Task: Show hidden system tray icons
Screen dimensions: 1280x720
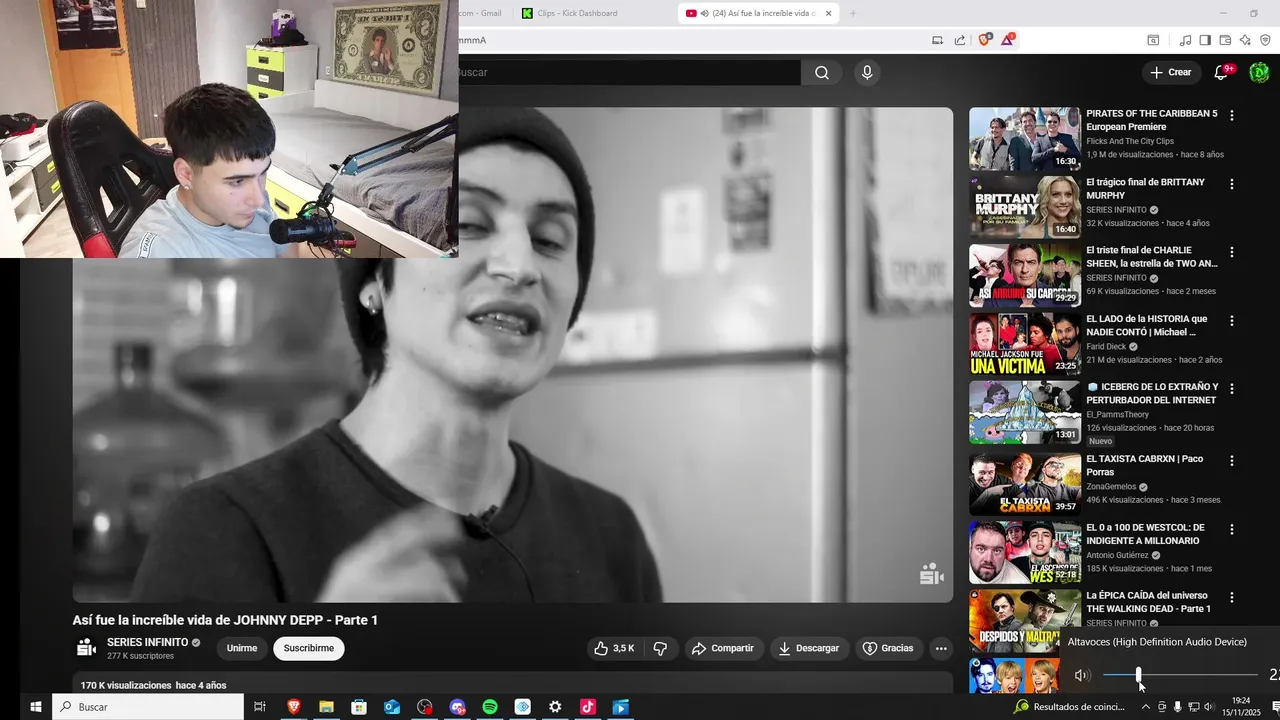Action: pos(1146,707)
